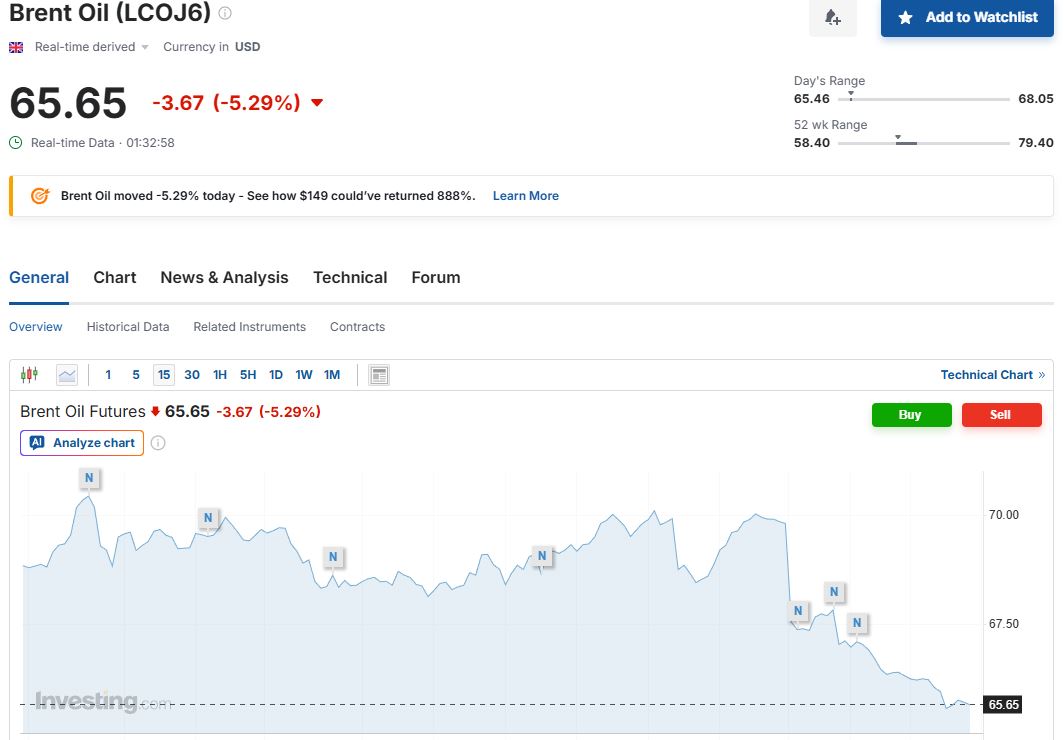Switch to candlestick chart type icon
Viewport: 1064px width, 740px height.
pyautogui.click(x=29, y=375)
